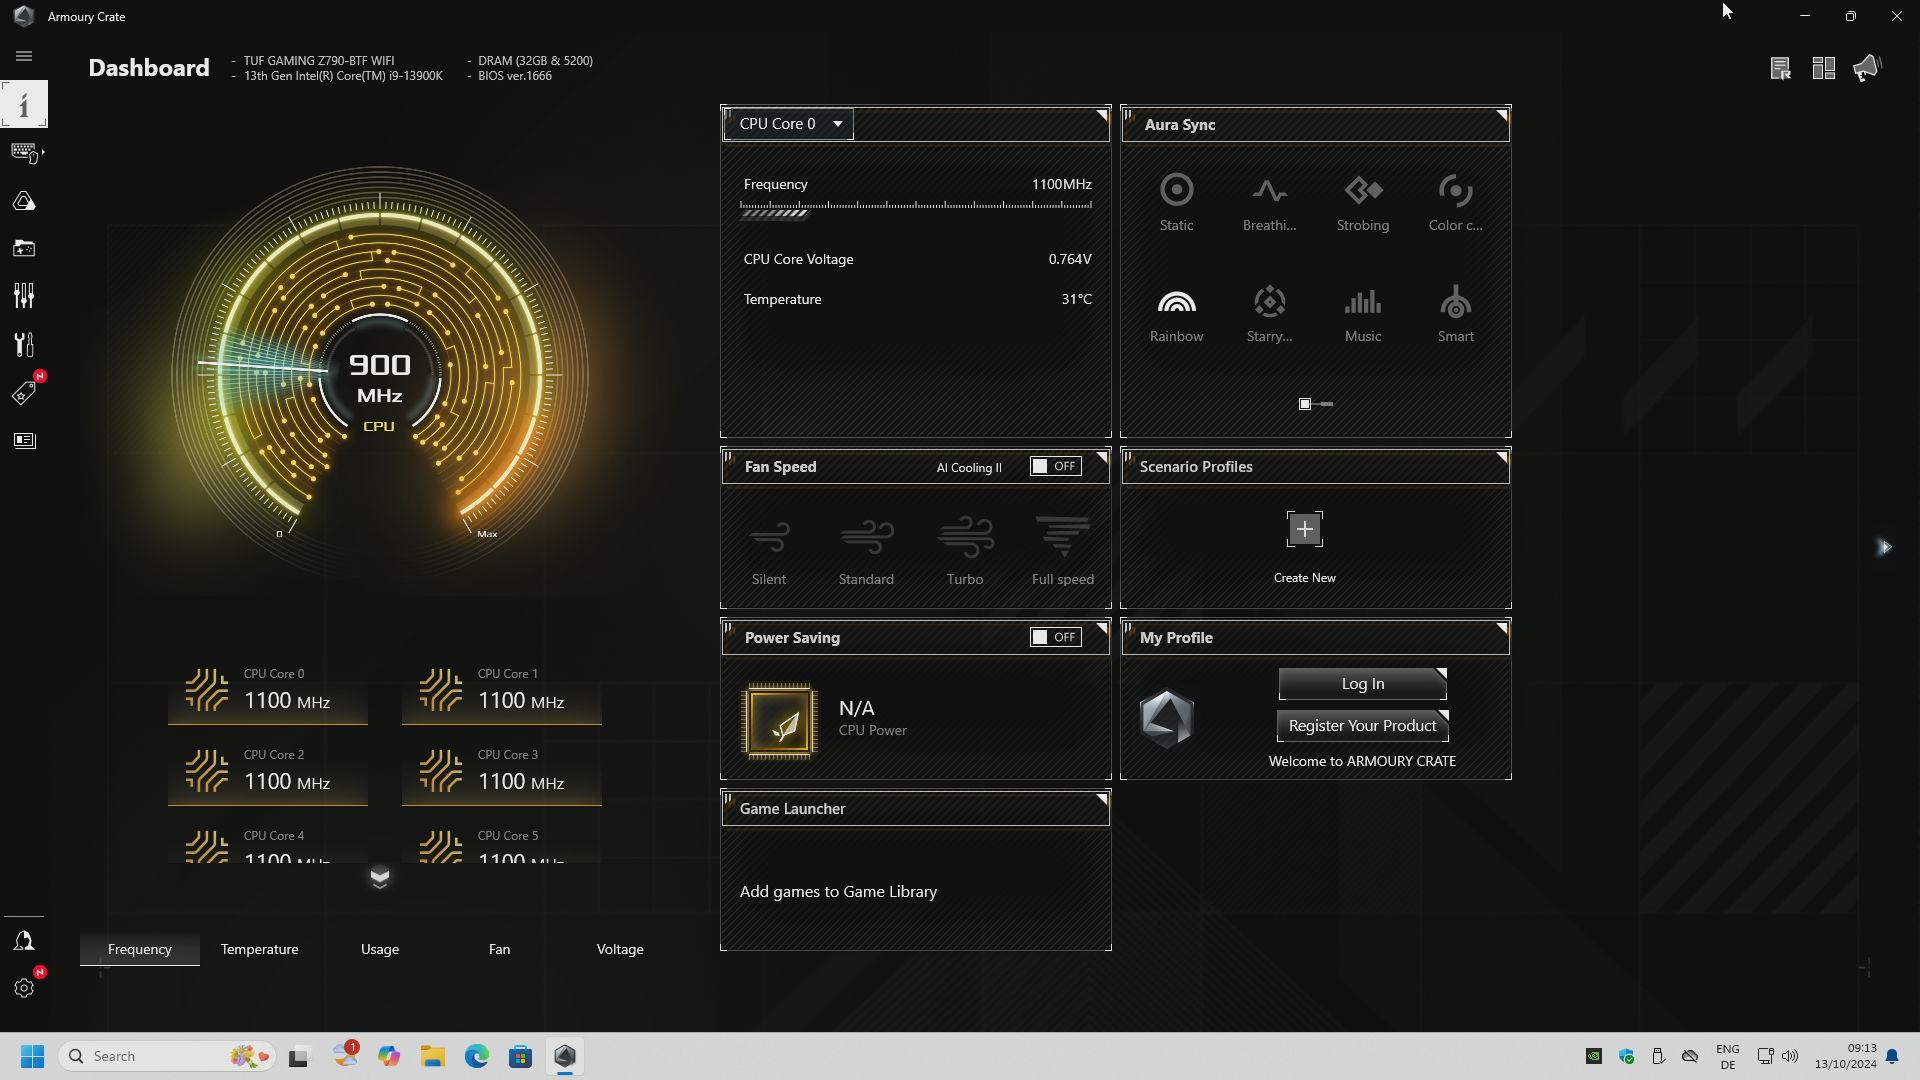
Task: Choose the Turbo fan mode
Action: (x=965, y=551)
